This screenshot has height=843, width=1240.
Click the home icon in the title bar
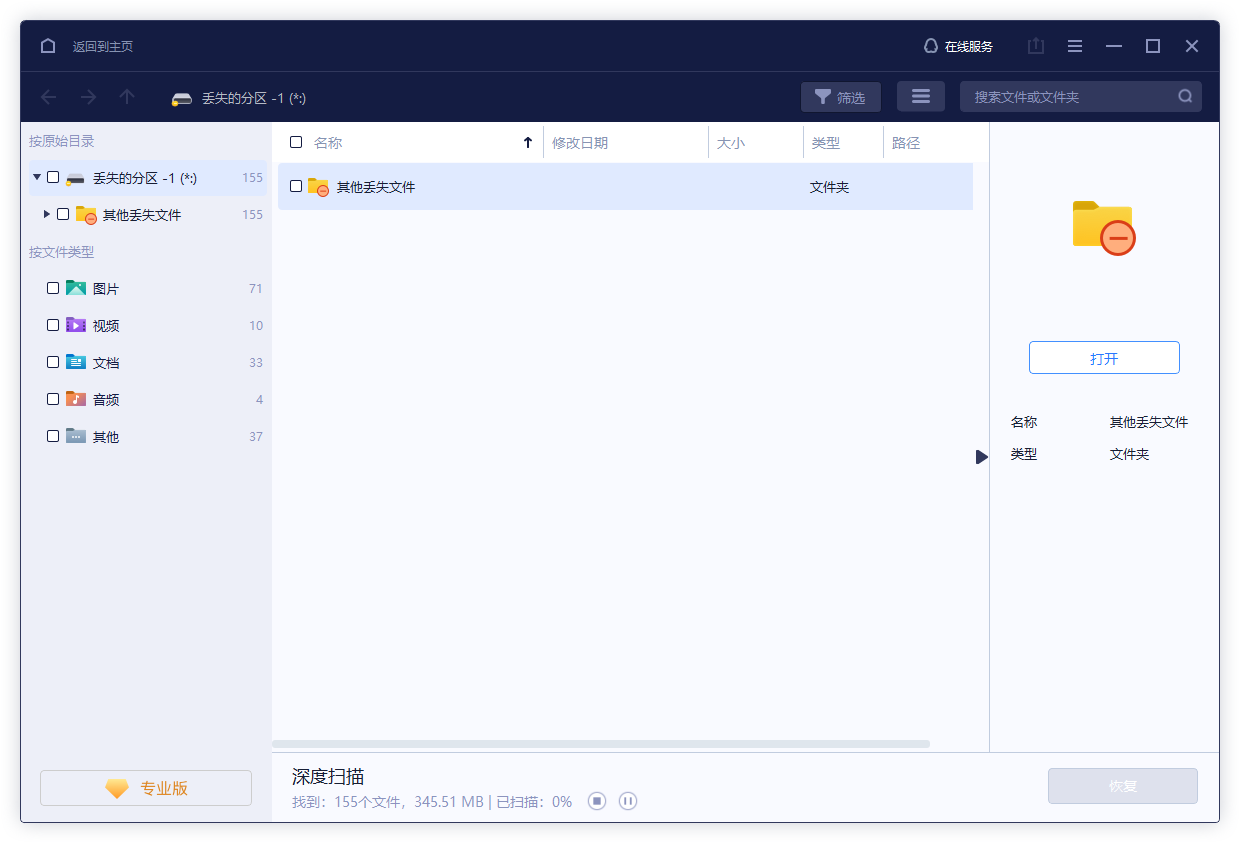[47, 46]
